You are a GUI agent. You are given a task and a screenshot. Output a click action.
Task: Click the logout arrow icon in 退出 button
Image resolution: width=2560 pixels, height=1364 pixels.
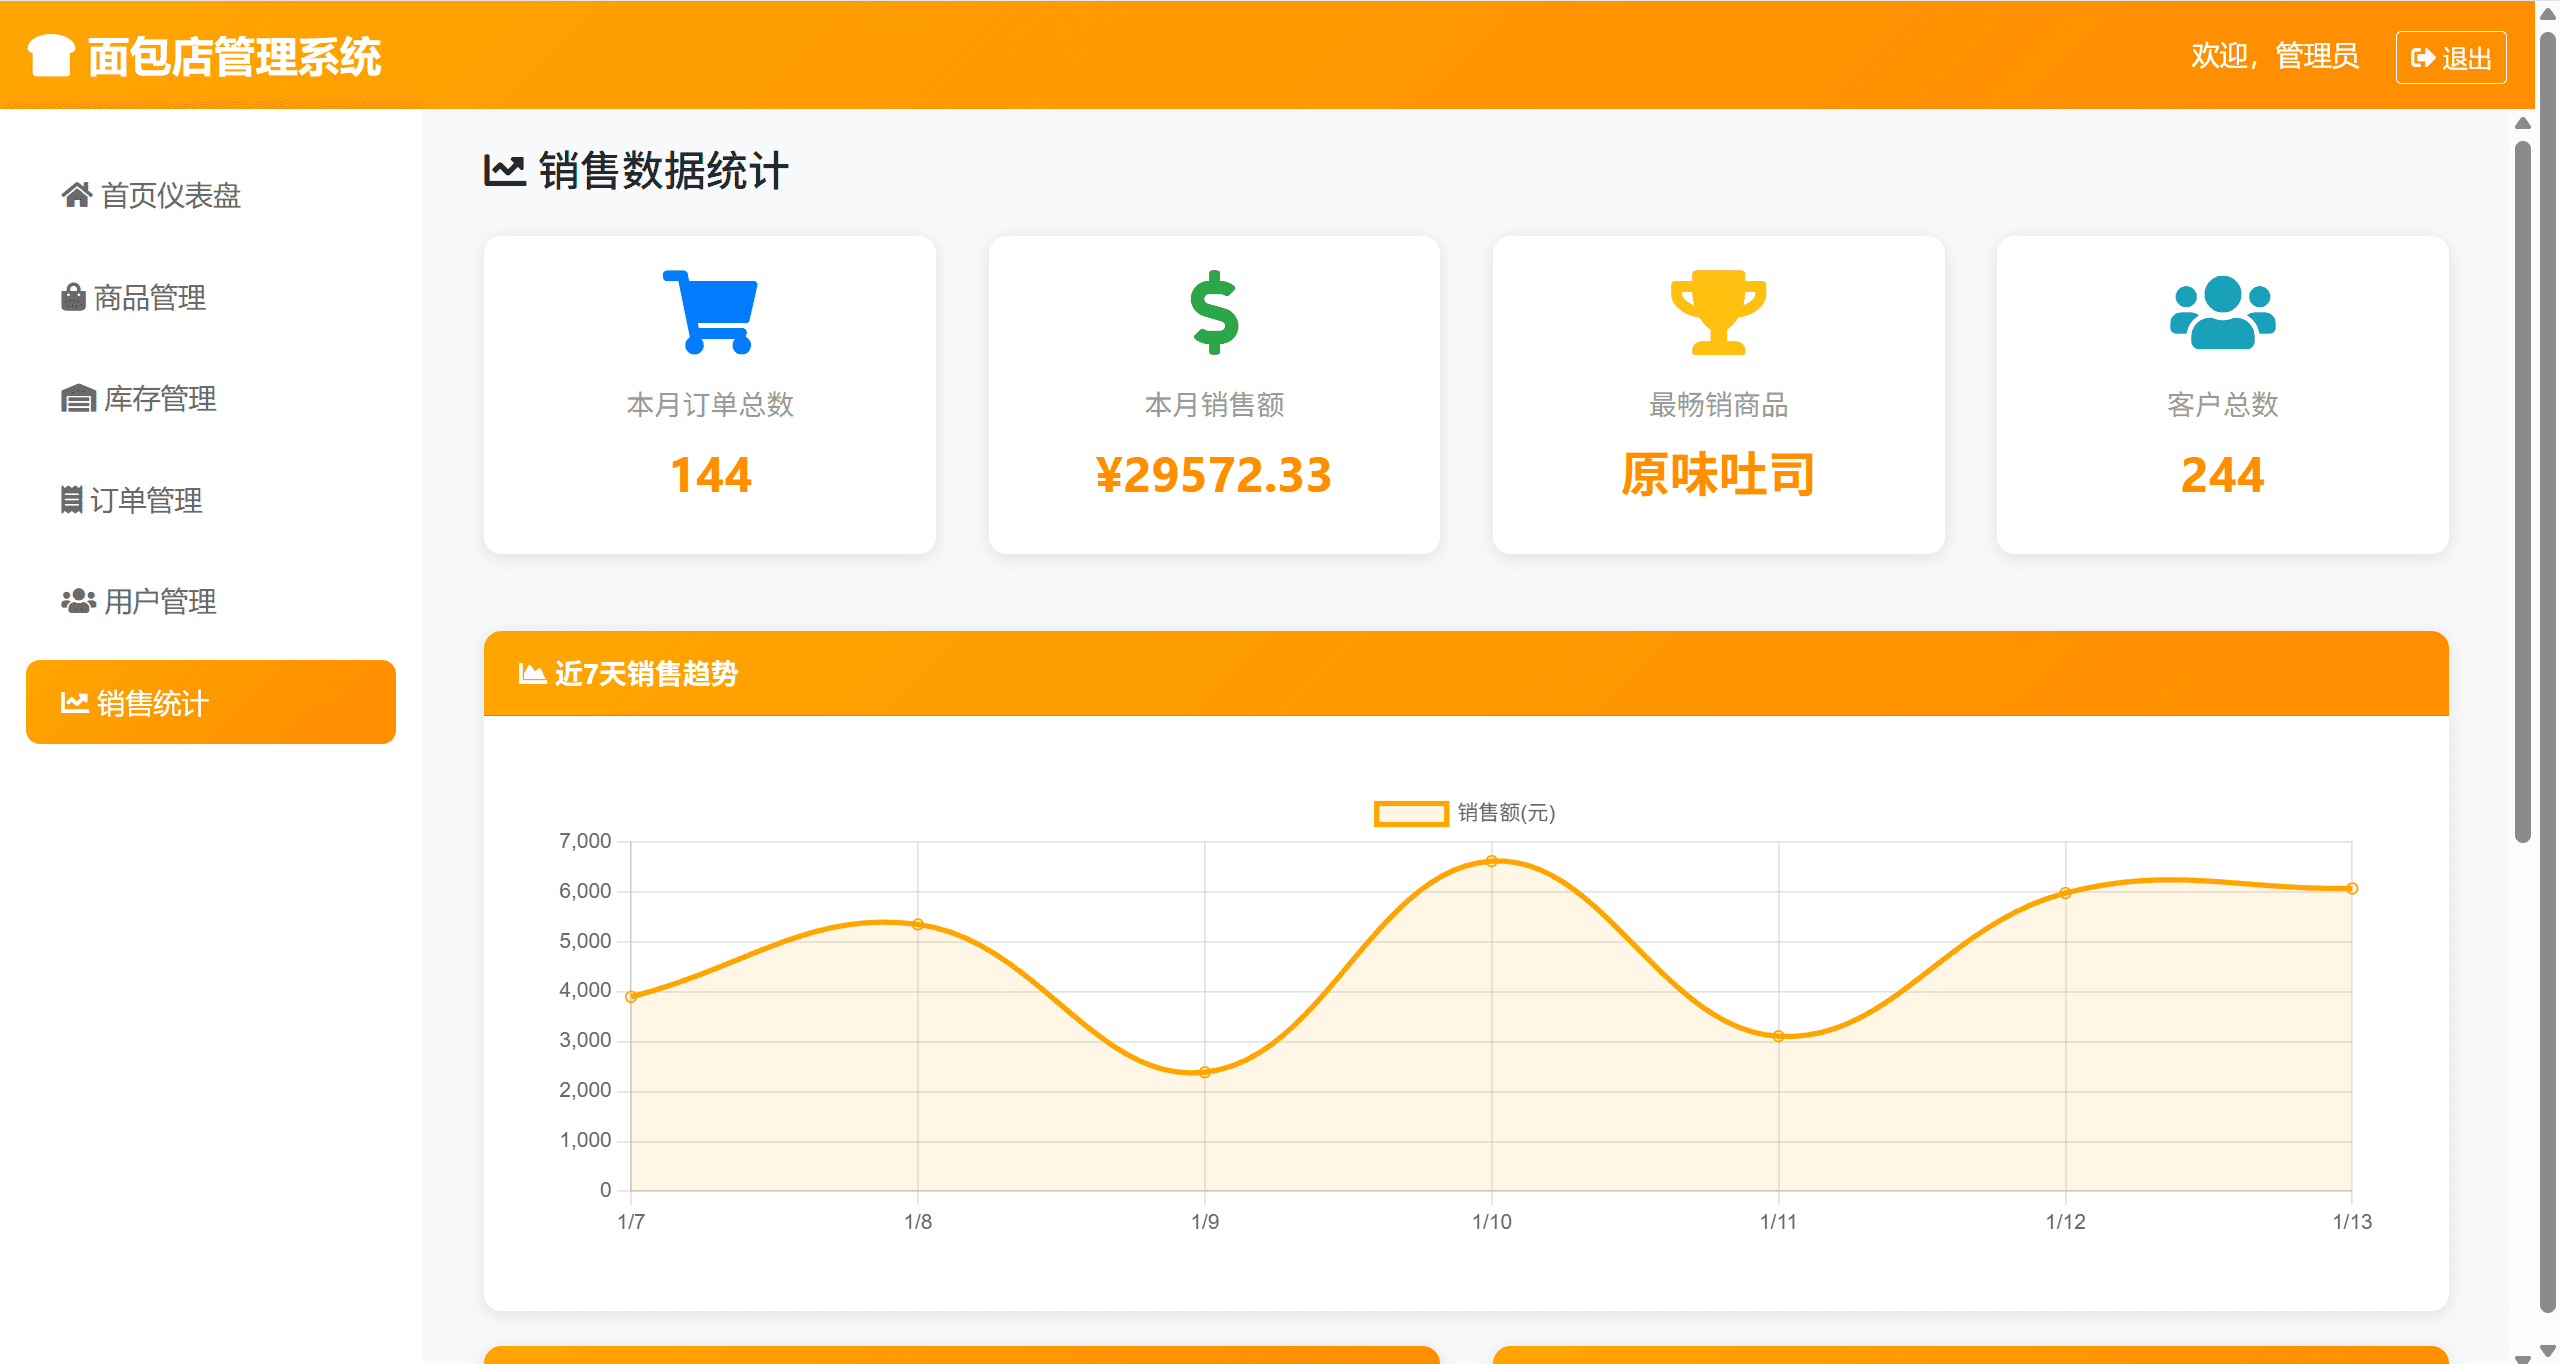[2422, 56]
